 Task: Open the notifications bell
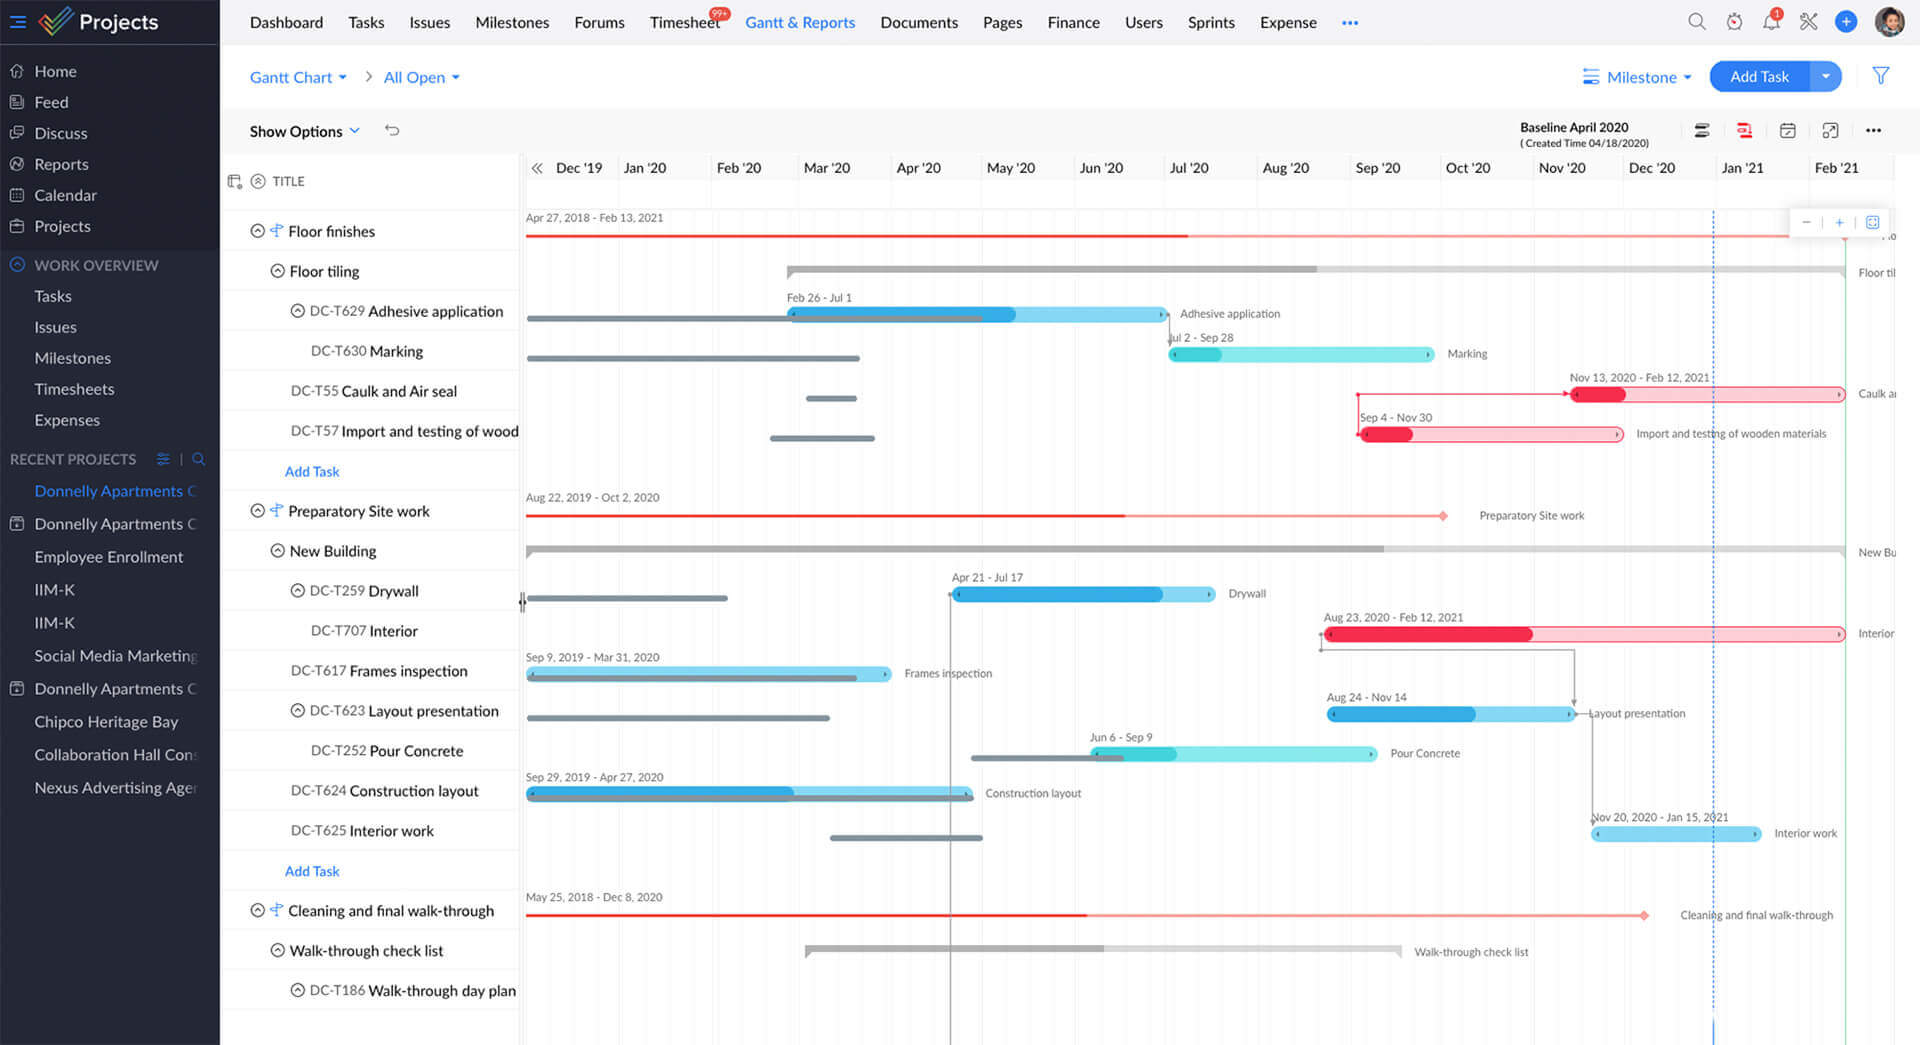point(1771,22)
